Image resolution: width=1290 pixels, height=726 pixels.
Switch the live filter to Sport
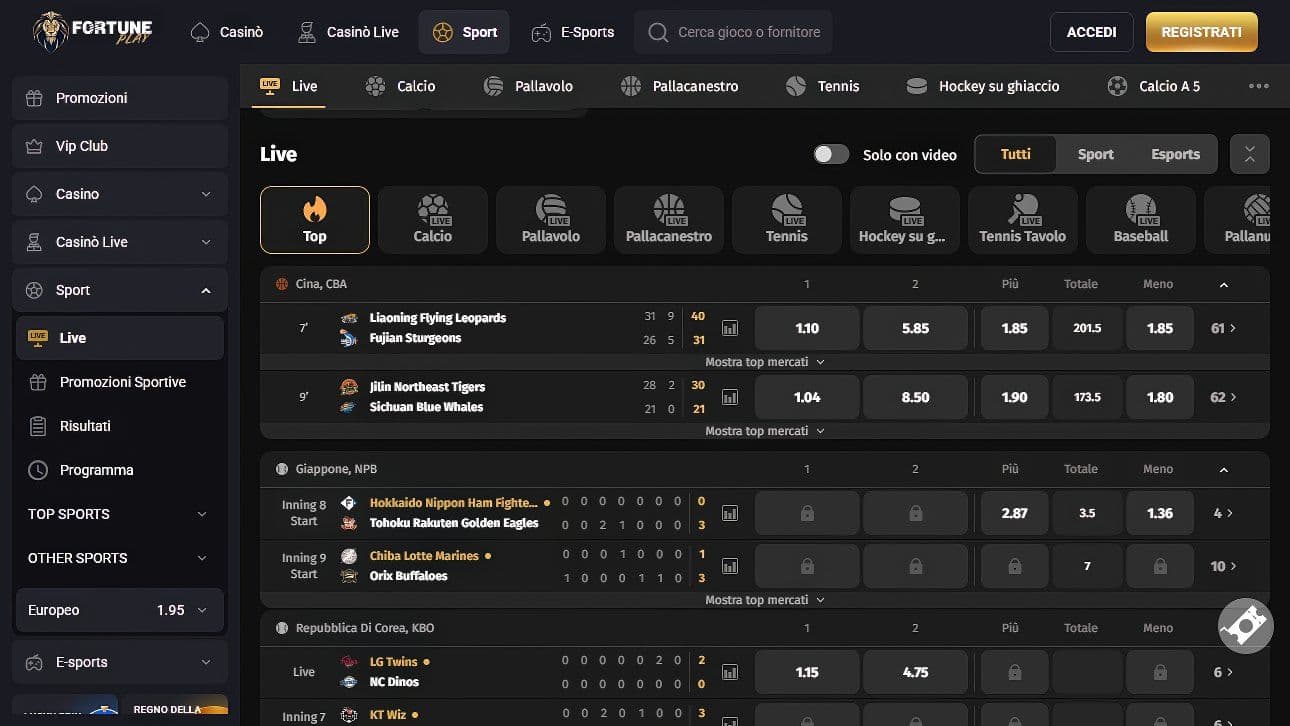pyautogui.click(x=1095, y=154)
